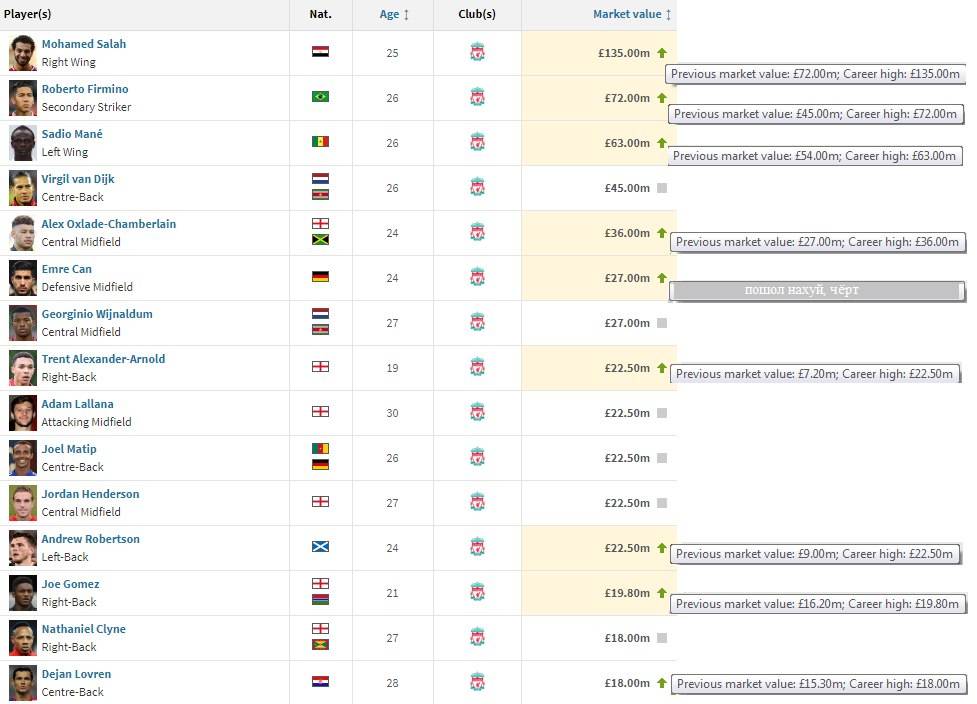Screen dimensions: 977x704
Task: Click Egypt flag beside Mohamed Salah
Action: coord(320,52)
